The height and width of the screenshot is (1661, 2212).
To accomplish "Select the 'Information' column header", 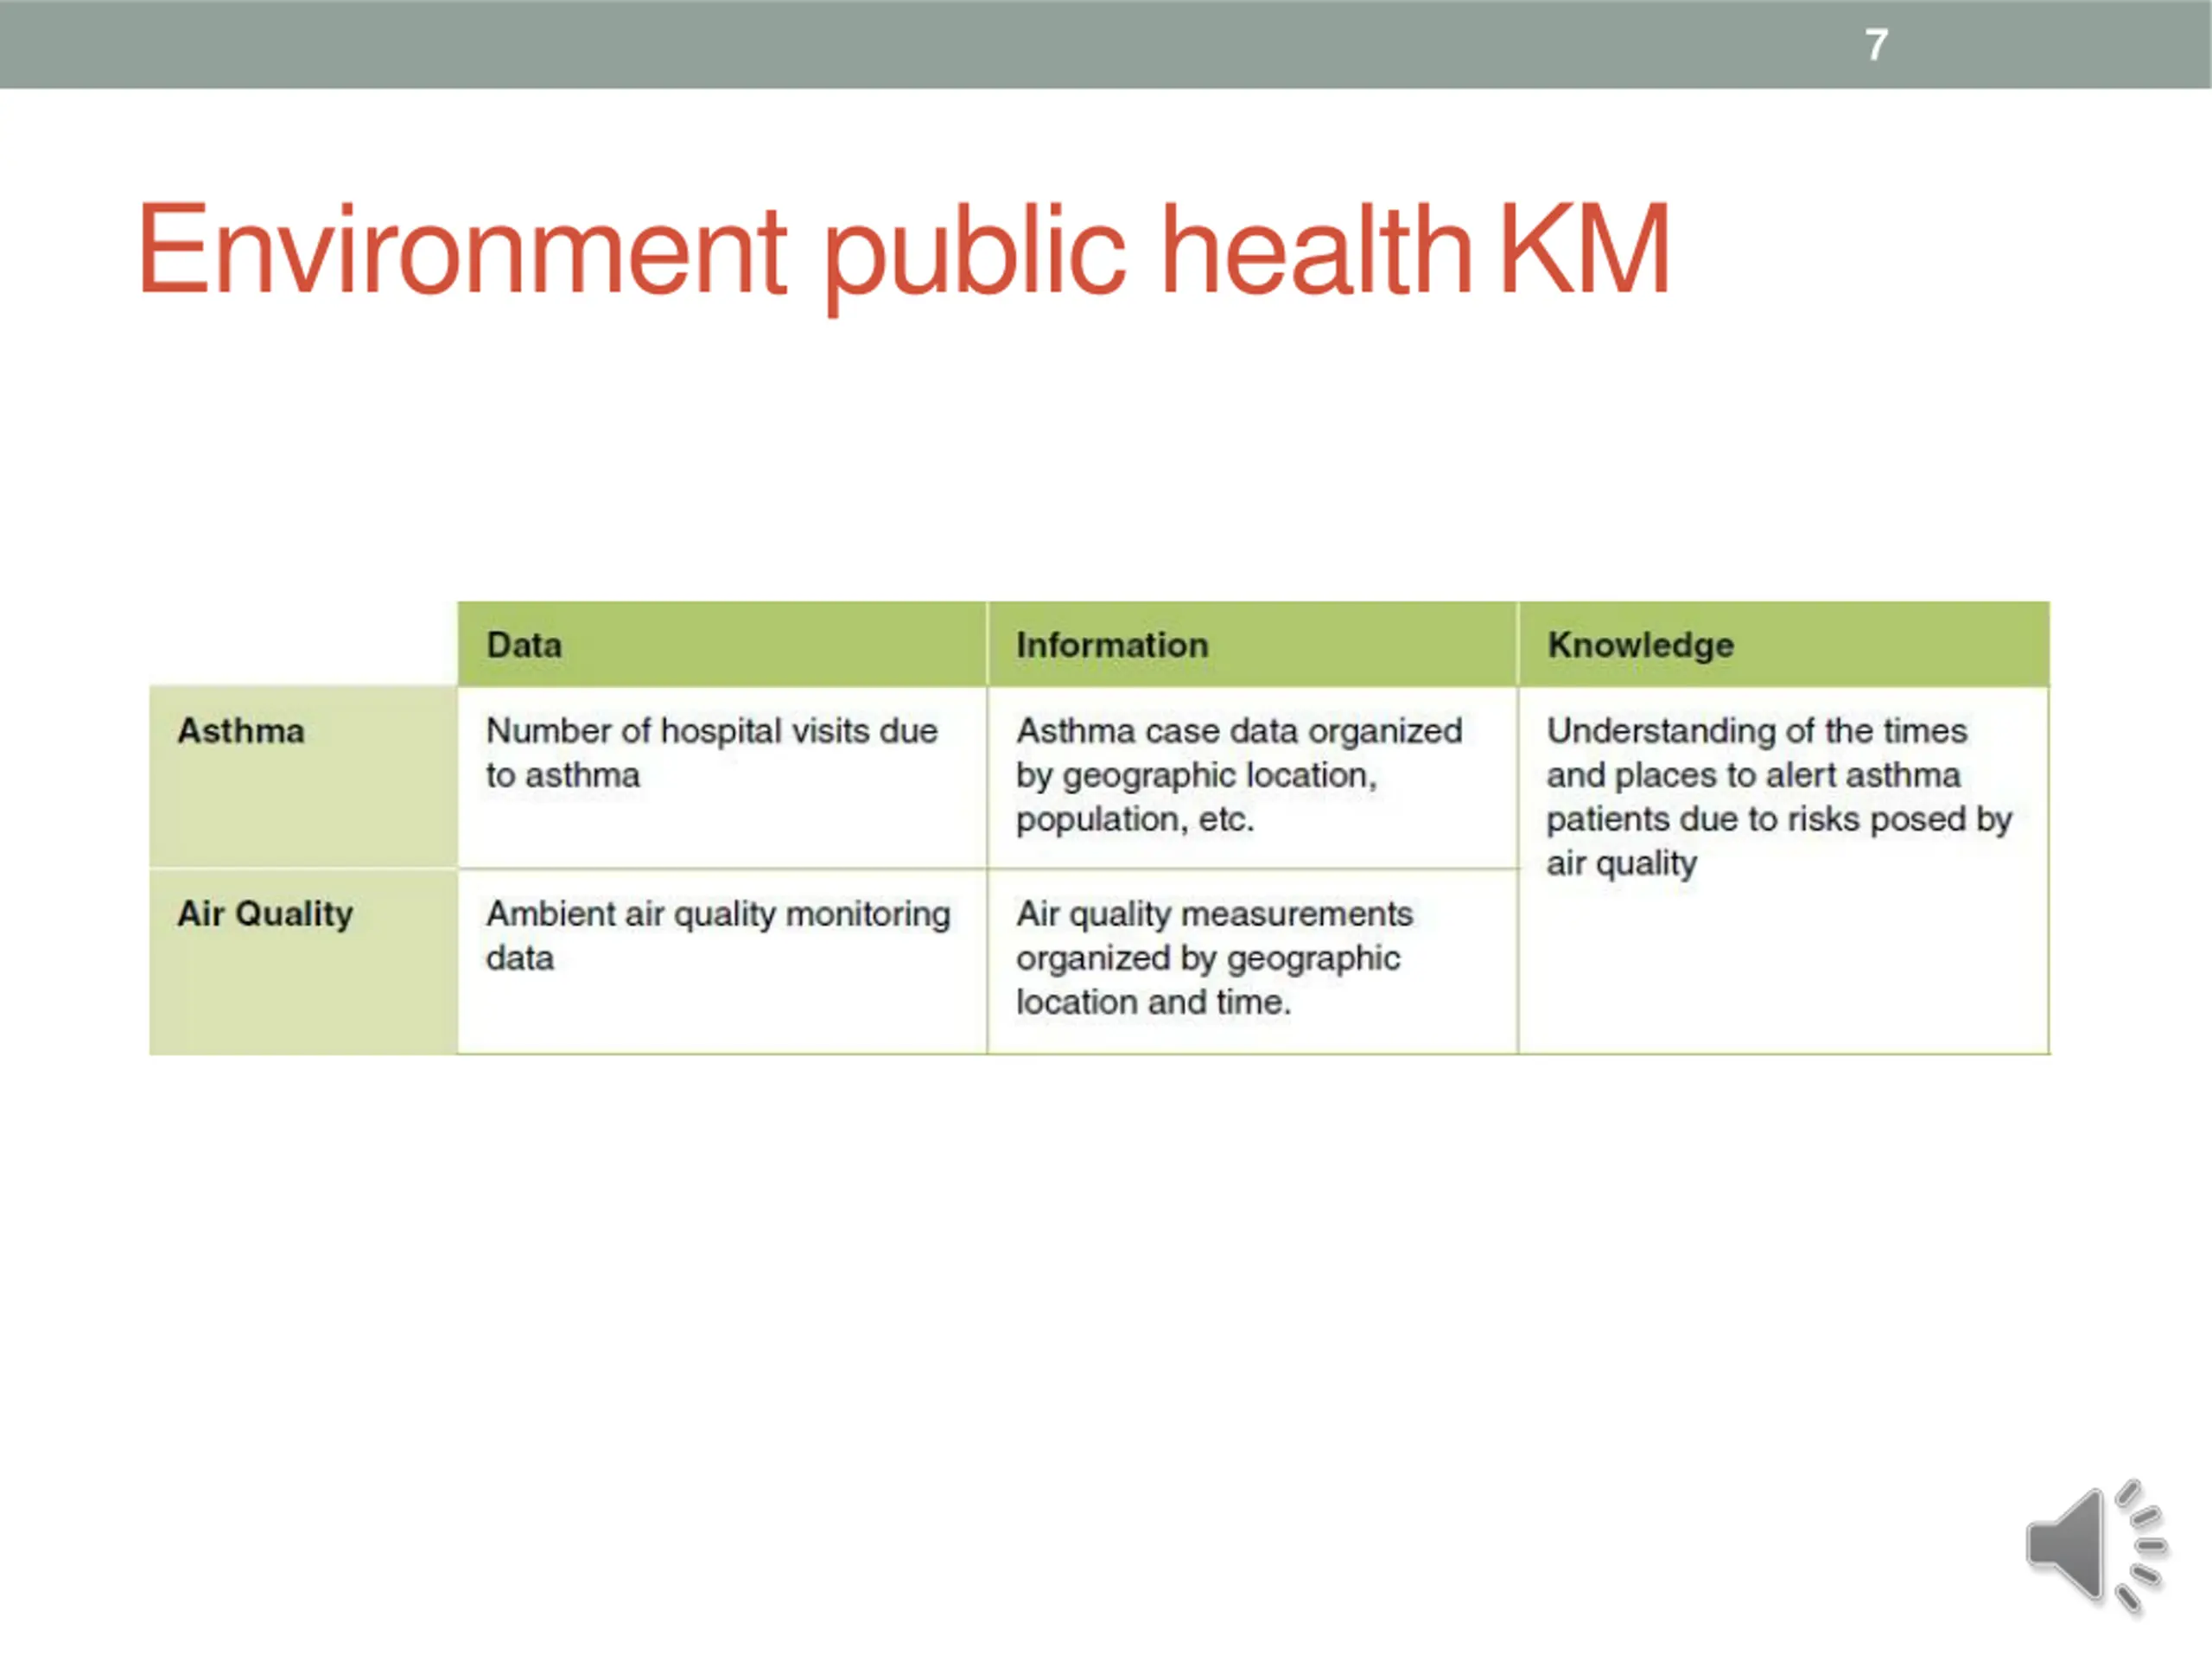I will click(x=1252, y=644).
